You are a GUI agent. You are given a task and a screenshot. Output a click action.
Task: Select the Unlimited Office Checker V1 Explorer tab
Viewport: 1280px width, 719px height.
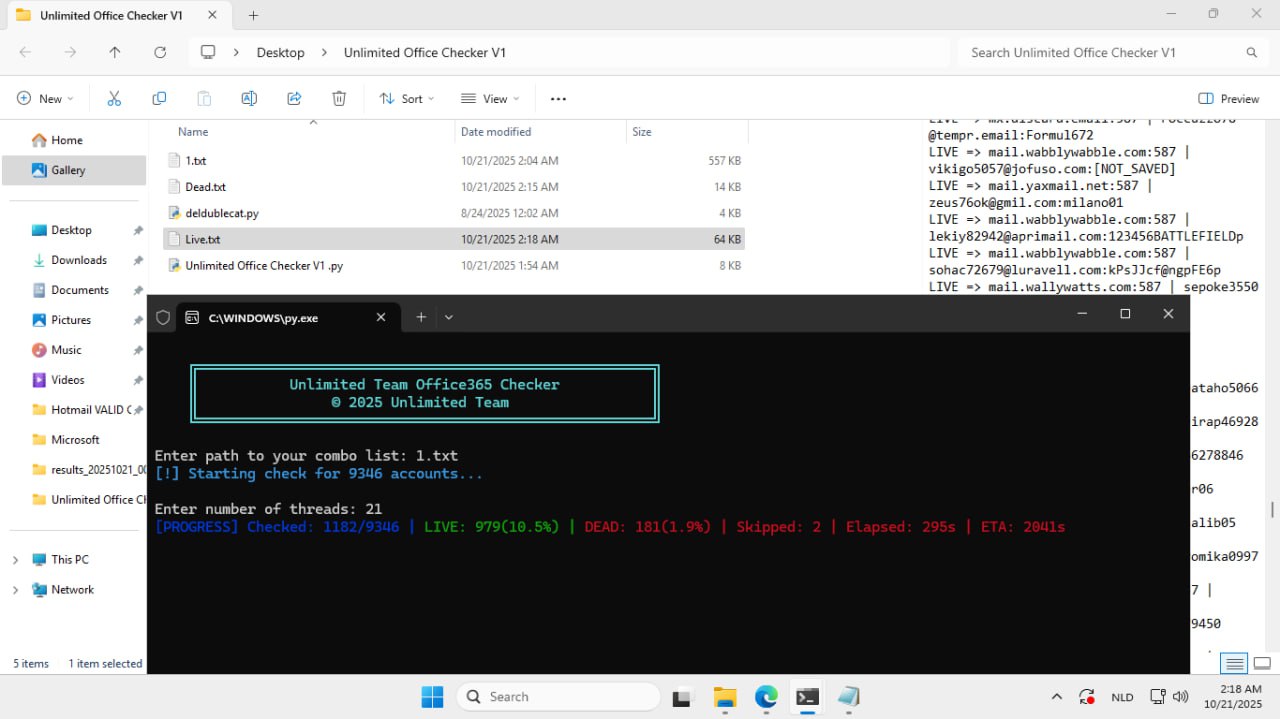(121, 15)
